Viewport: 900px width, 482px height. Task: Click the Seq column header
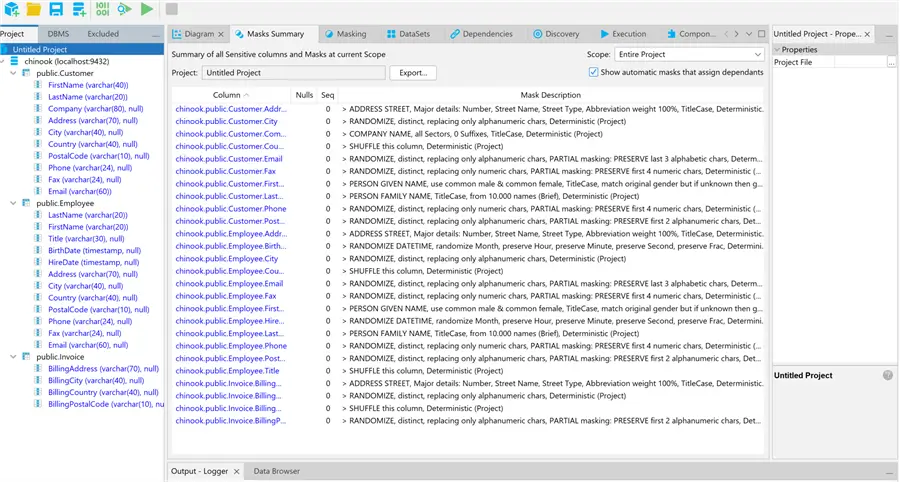click(x=328, y=95)
